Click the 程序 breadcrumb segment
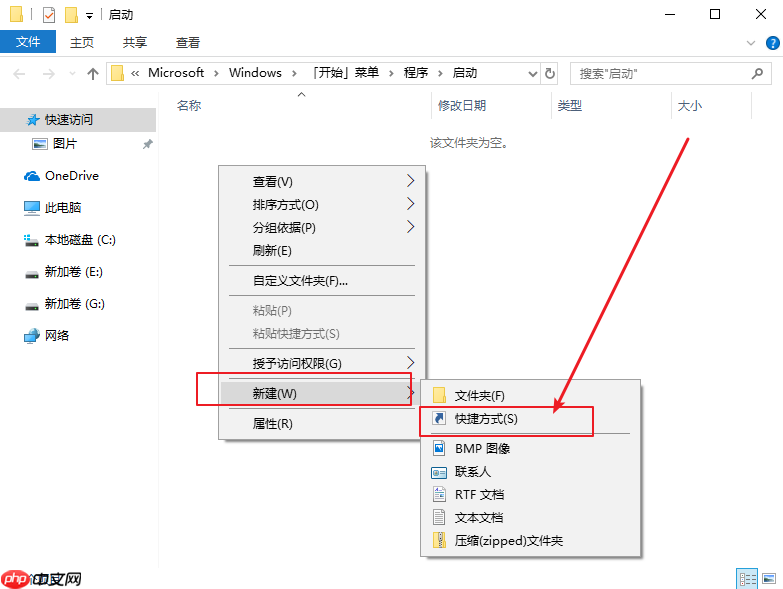This screenshot has width=783, height=589. coord(416,73)
